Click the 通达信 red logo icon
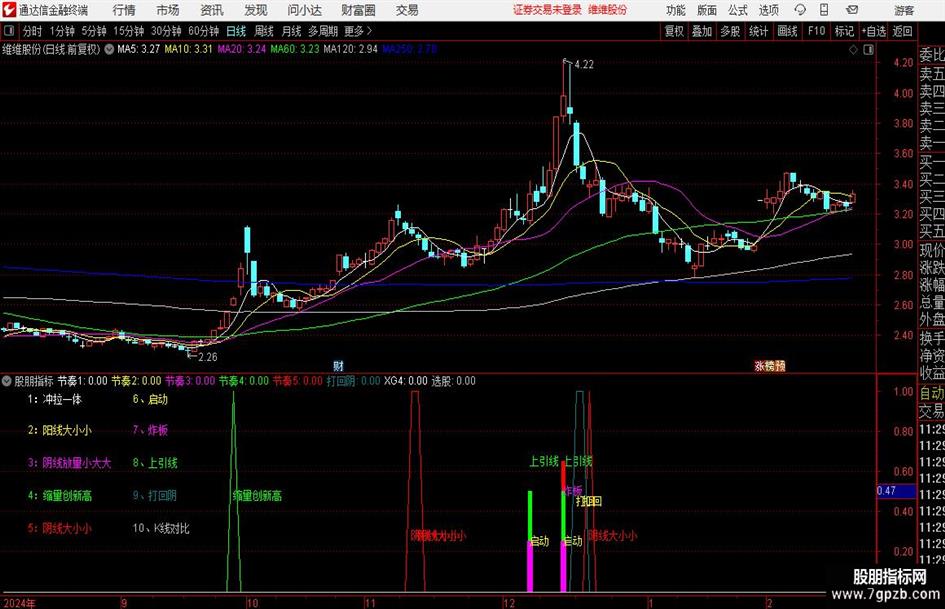The width and height of the screenshot is (945, 609). pyautogui.click(x=9, y=10)
